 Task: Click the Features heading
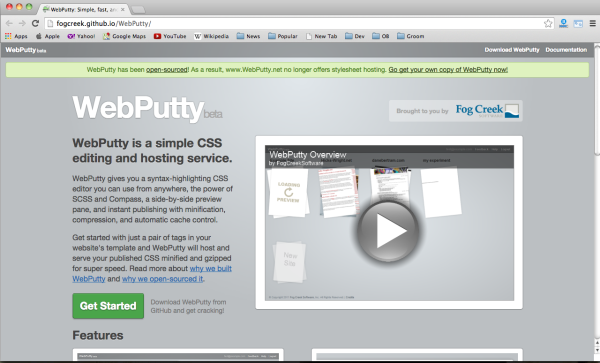[98, 335]
